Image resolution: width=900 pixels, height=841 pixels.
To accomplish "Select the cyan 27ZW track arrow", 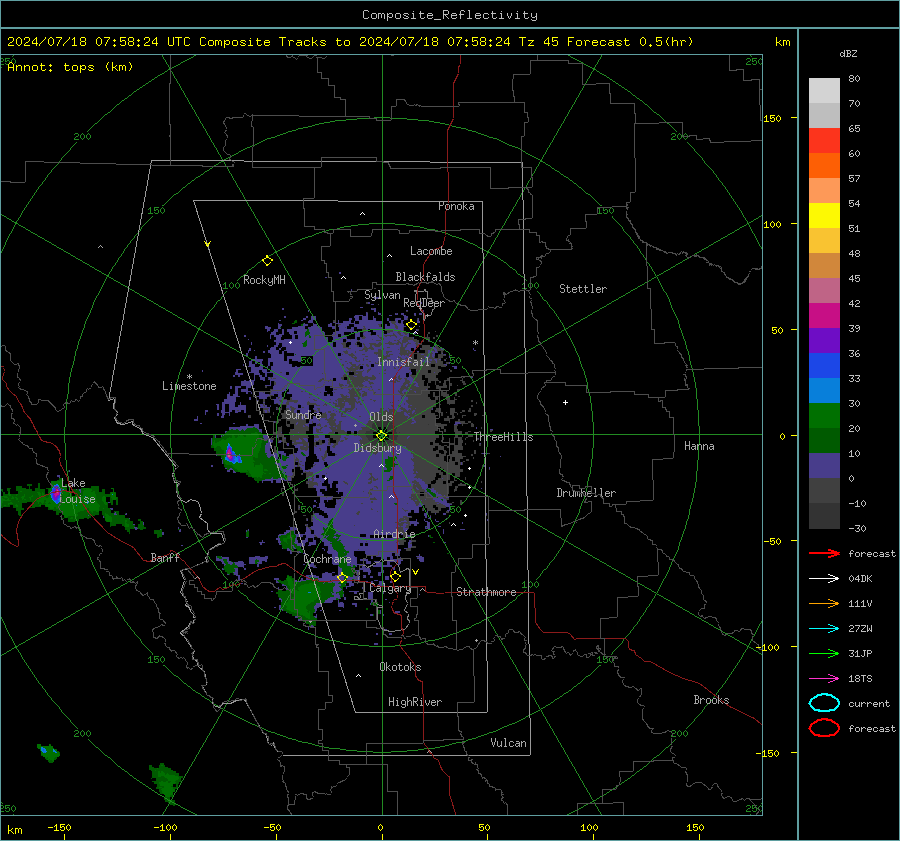I will pos(824,629).
